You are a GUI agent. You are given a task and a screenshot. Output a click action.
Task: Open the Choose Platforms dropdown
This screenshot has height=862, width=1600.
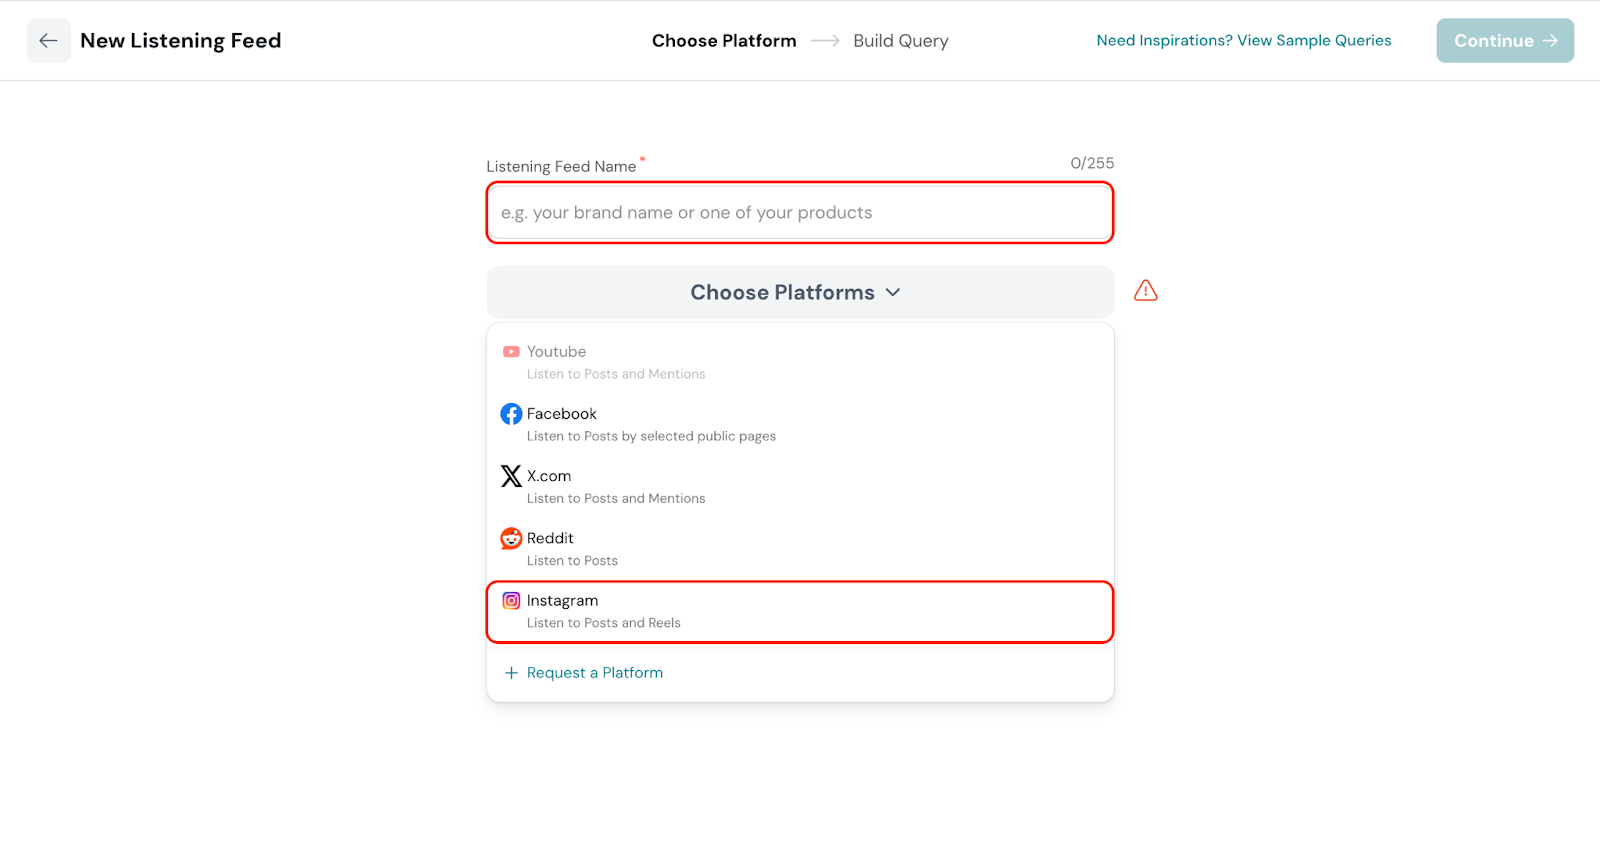click(781, 292)
